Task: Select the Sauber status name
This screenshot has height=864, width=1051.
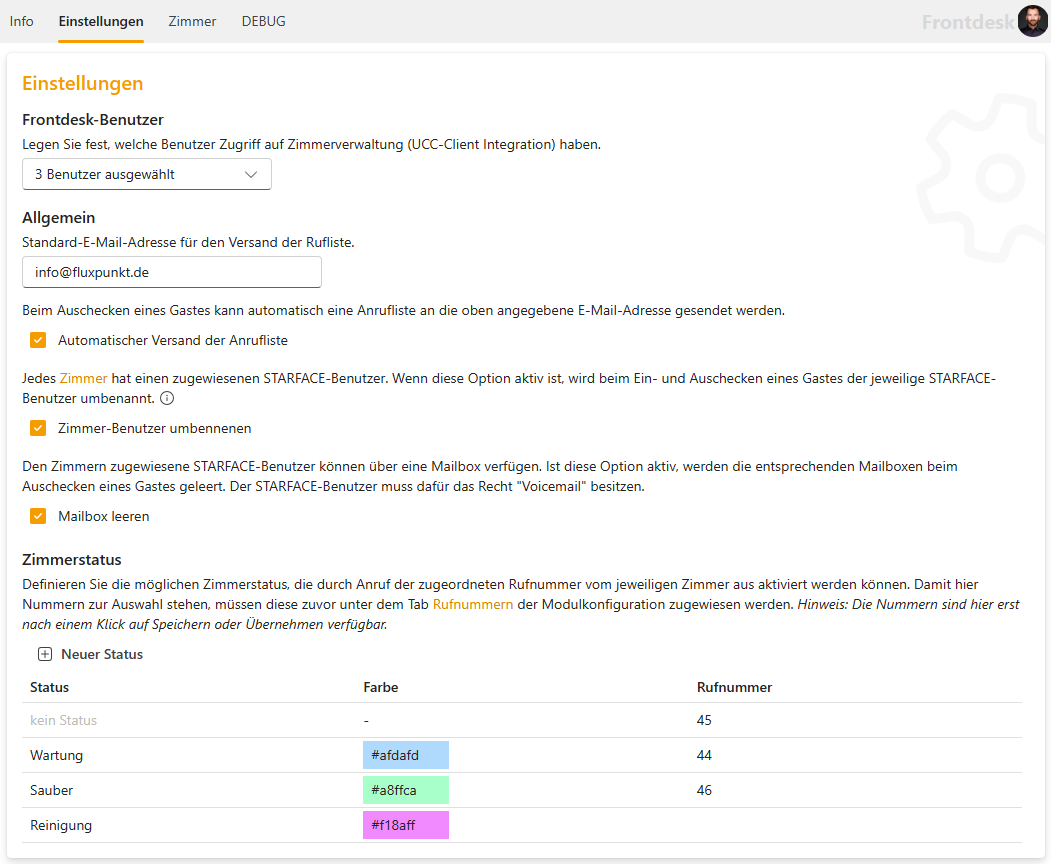Action: (x=52, y=790)
